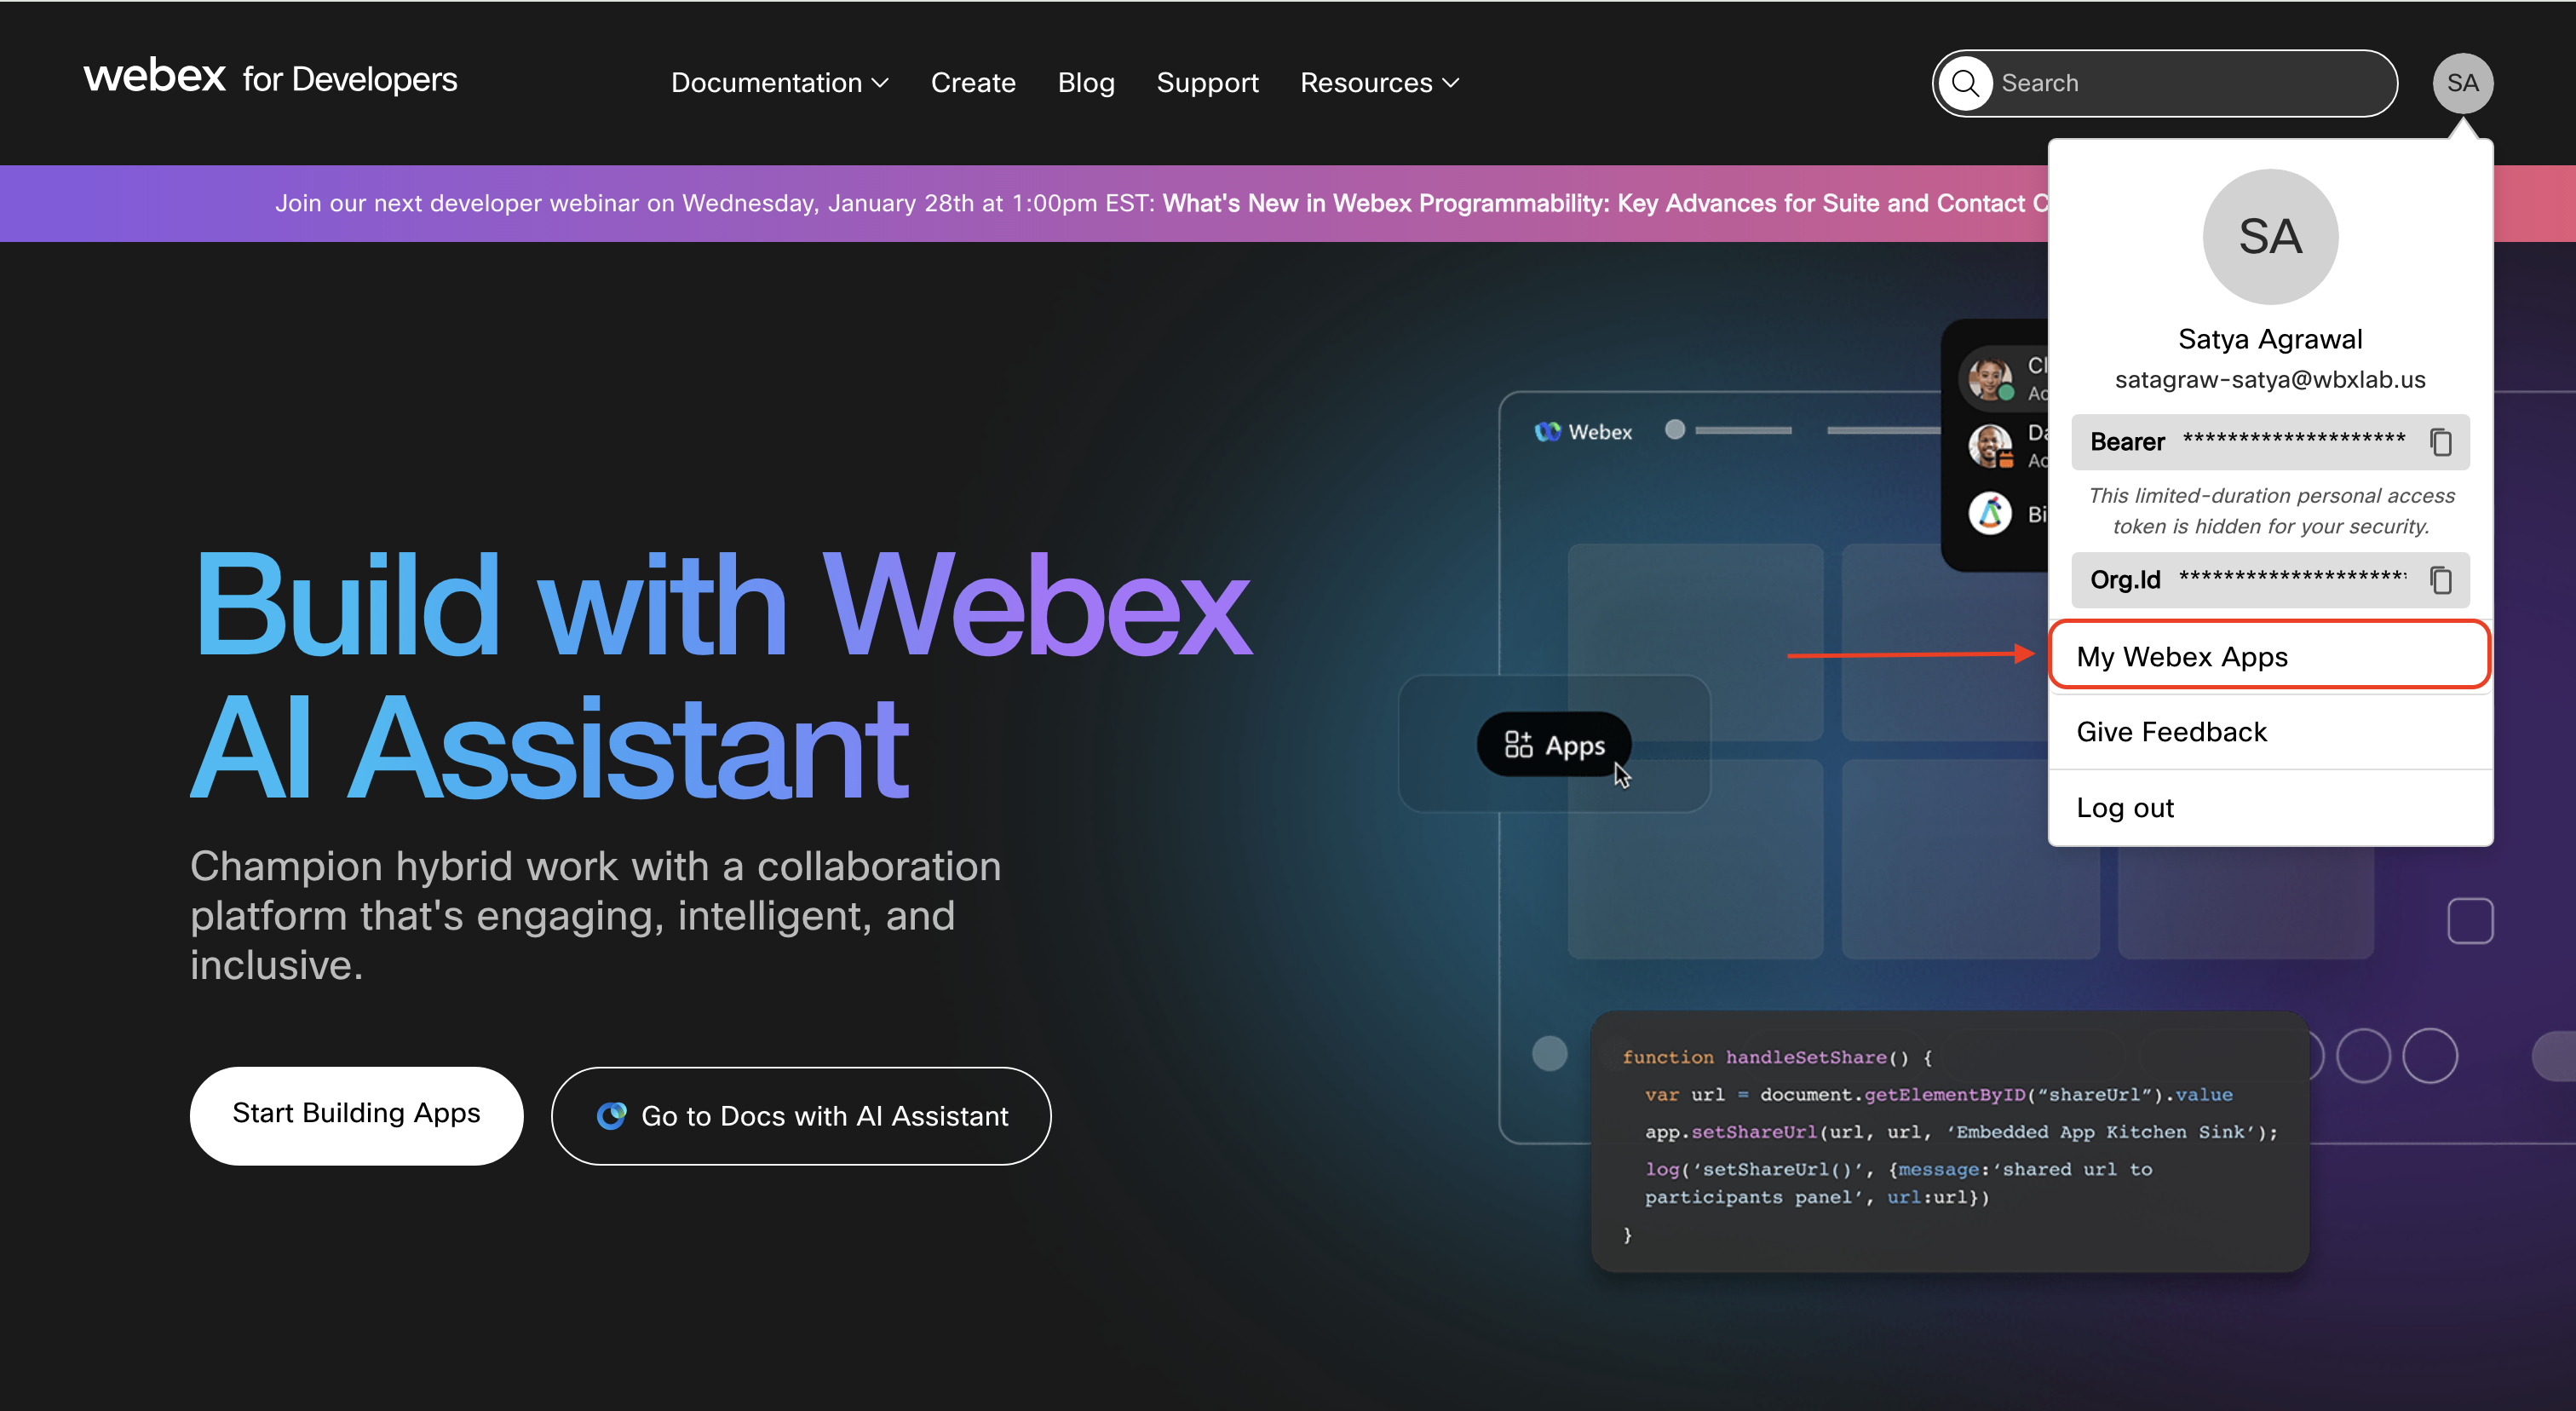Open the Support page

[x=1208, y=83]
